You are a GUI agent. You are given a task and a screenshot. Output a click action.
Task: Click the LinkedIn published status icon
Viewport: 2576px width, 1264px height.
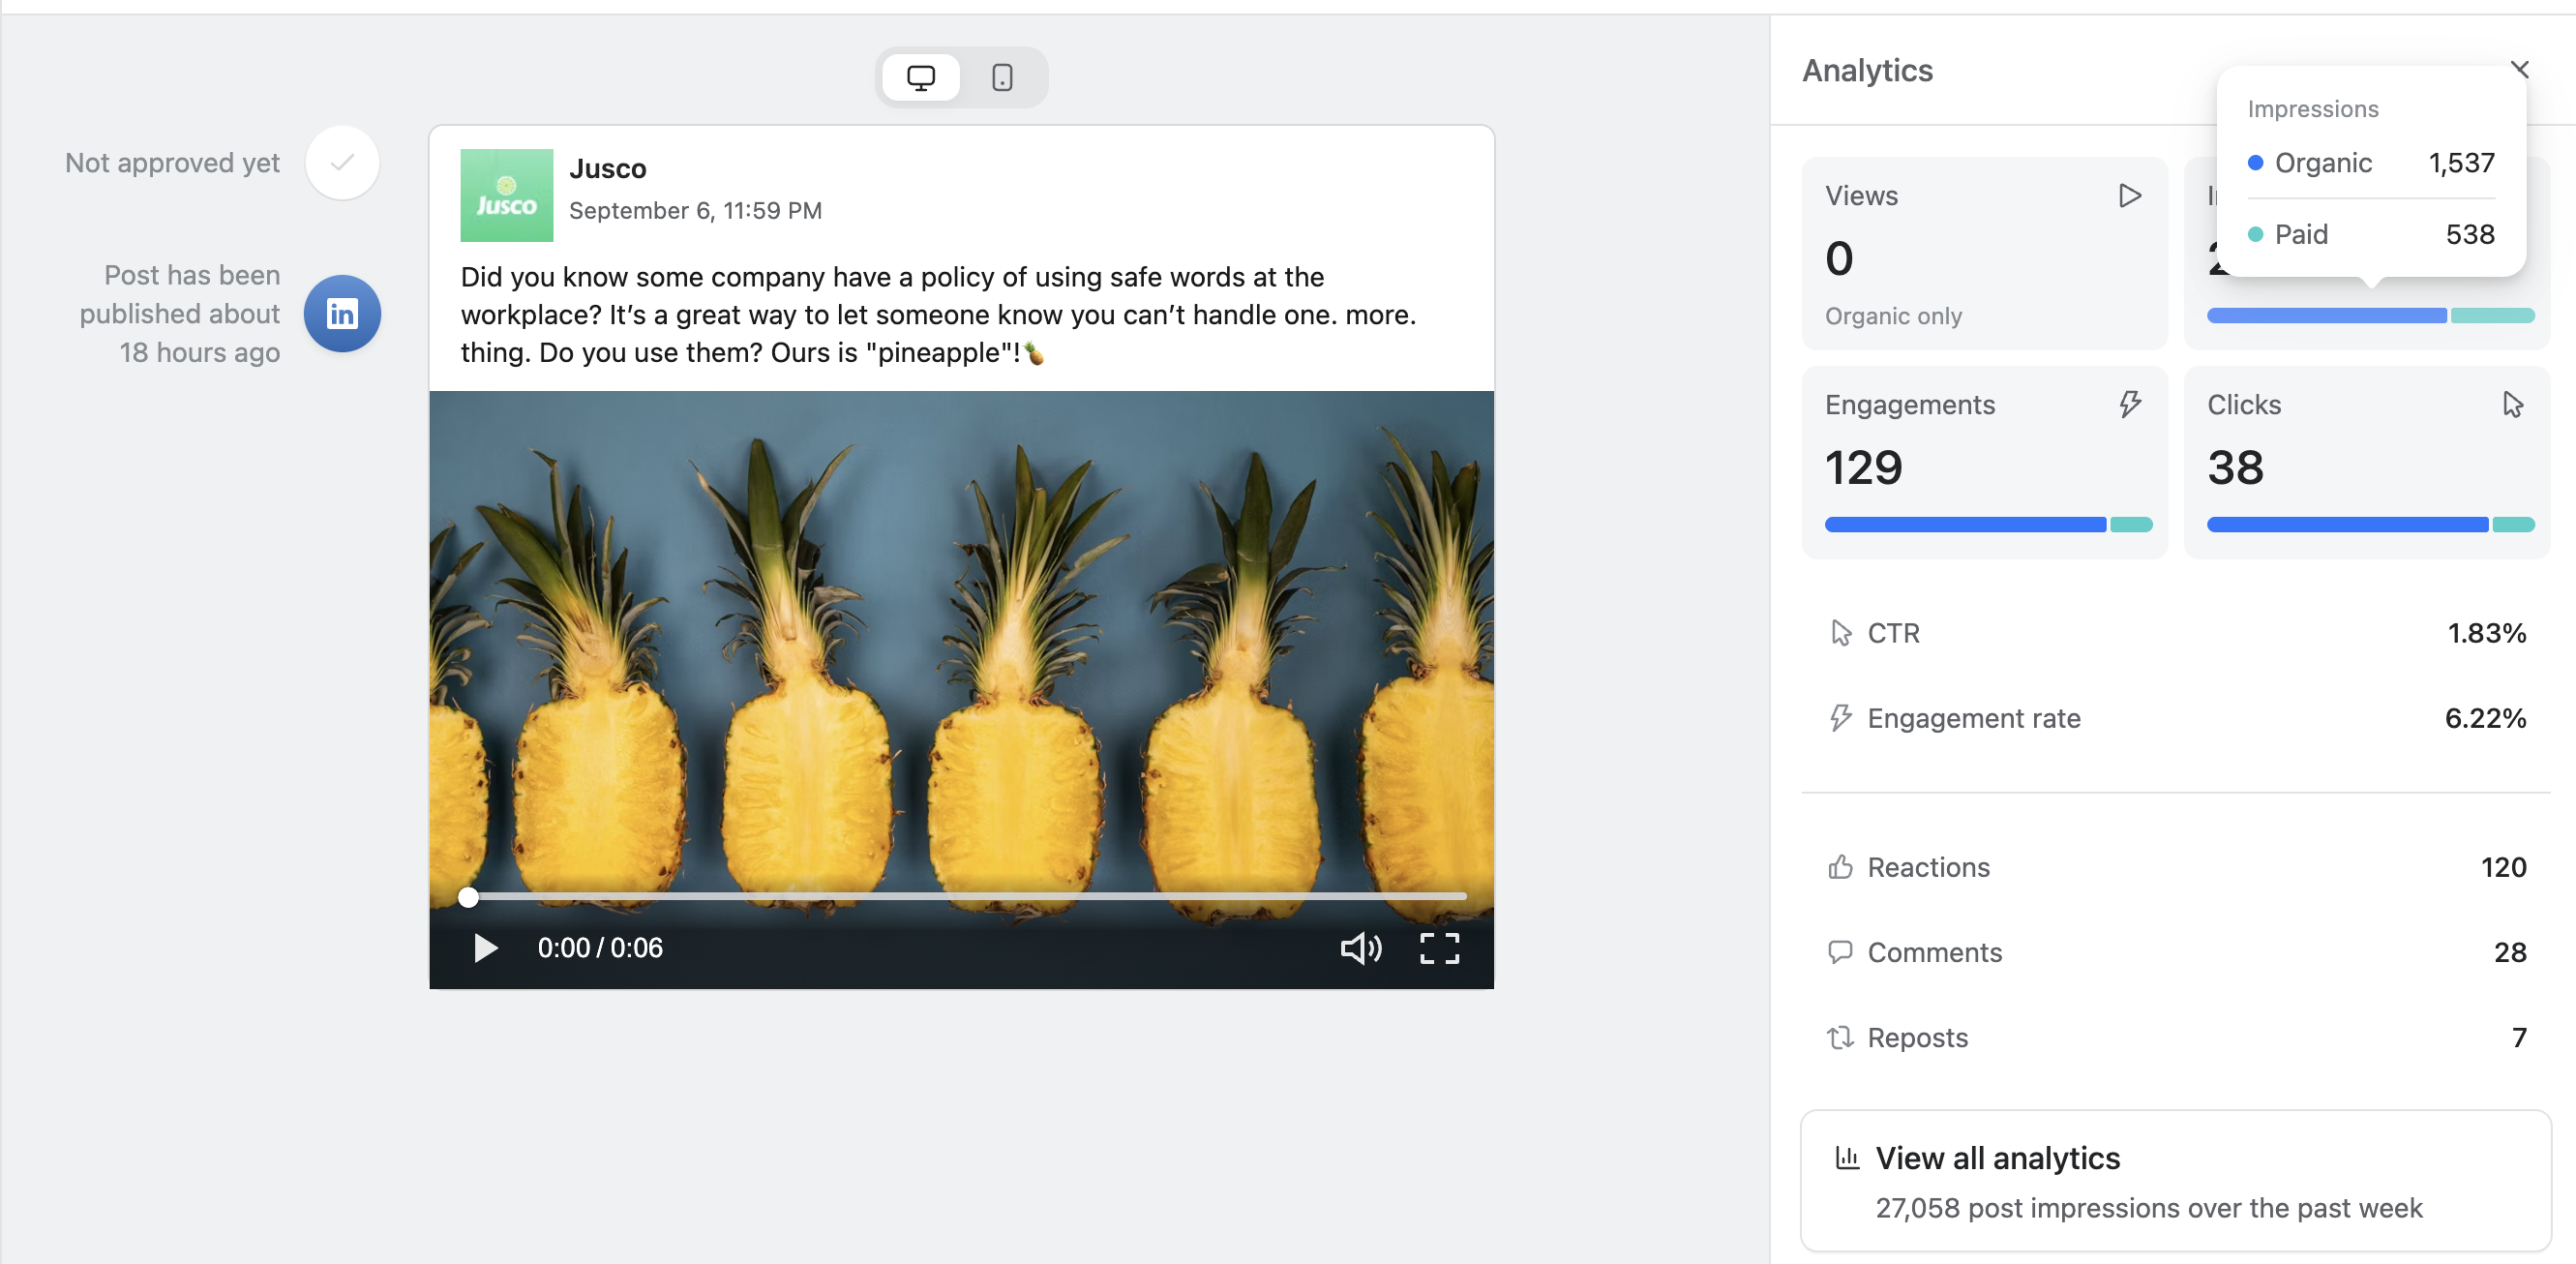pos(342,314)
